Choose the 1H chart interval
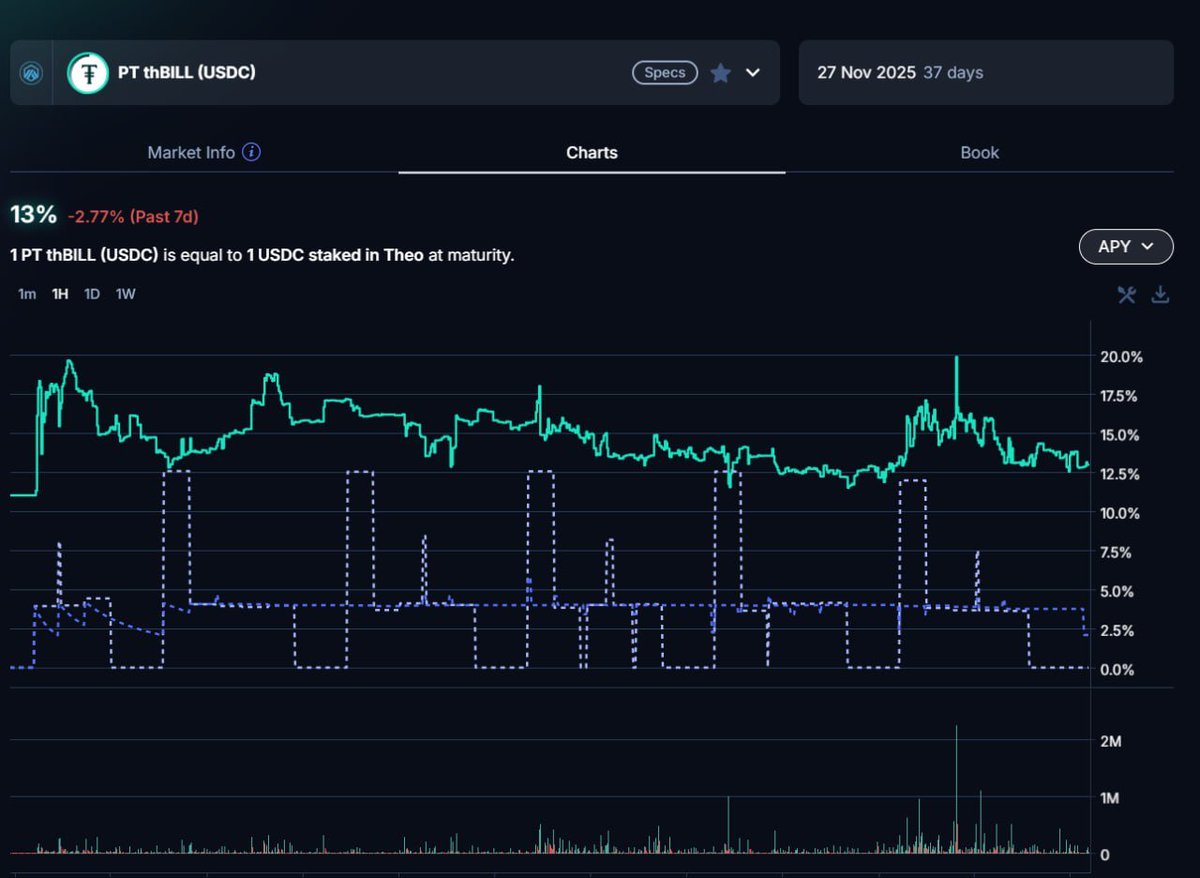 [60, 295]
